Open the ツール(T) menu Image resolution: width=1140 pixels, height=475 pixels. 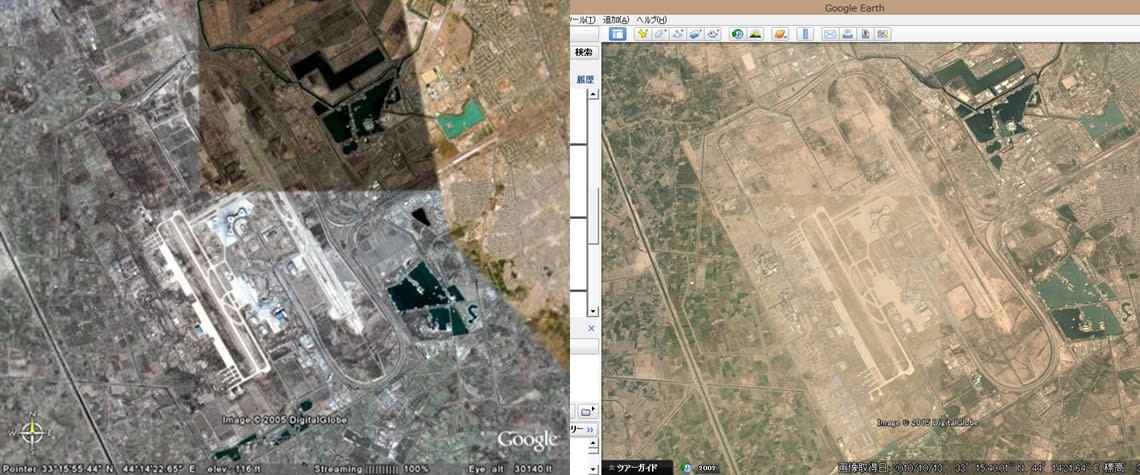click(x=582, y=20)
